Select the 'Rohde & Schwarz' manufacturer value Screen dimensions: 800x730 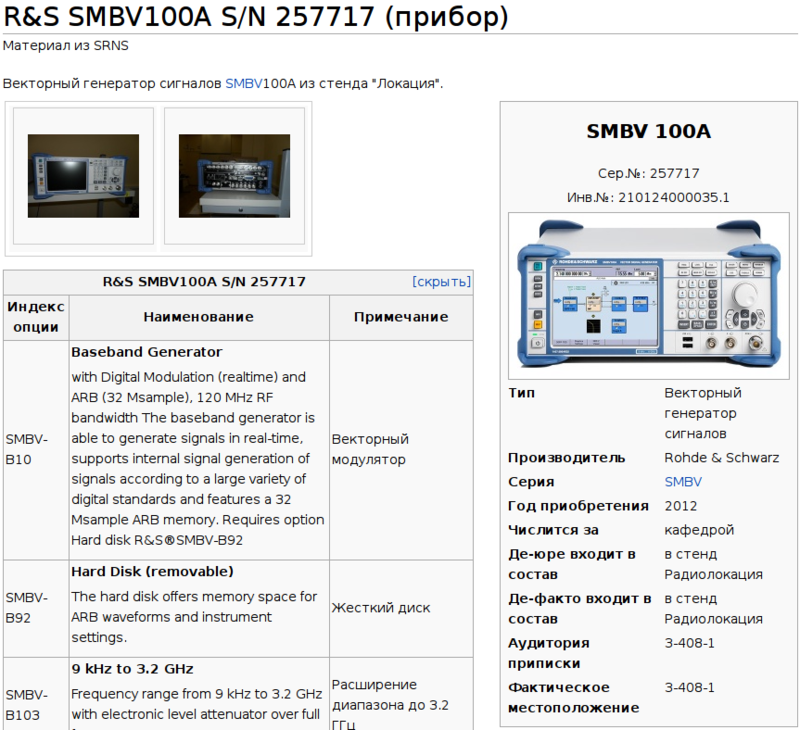(x=721, y=458)
